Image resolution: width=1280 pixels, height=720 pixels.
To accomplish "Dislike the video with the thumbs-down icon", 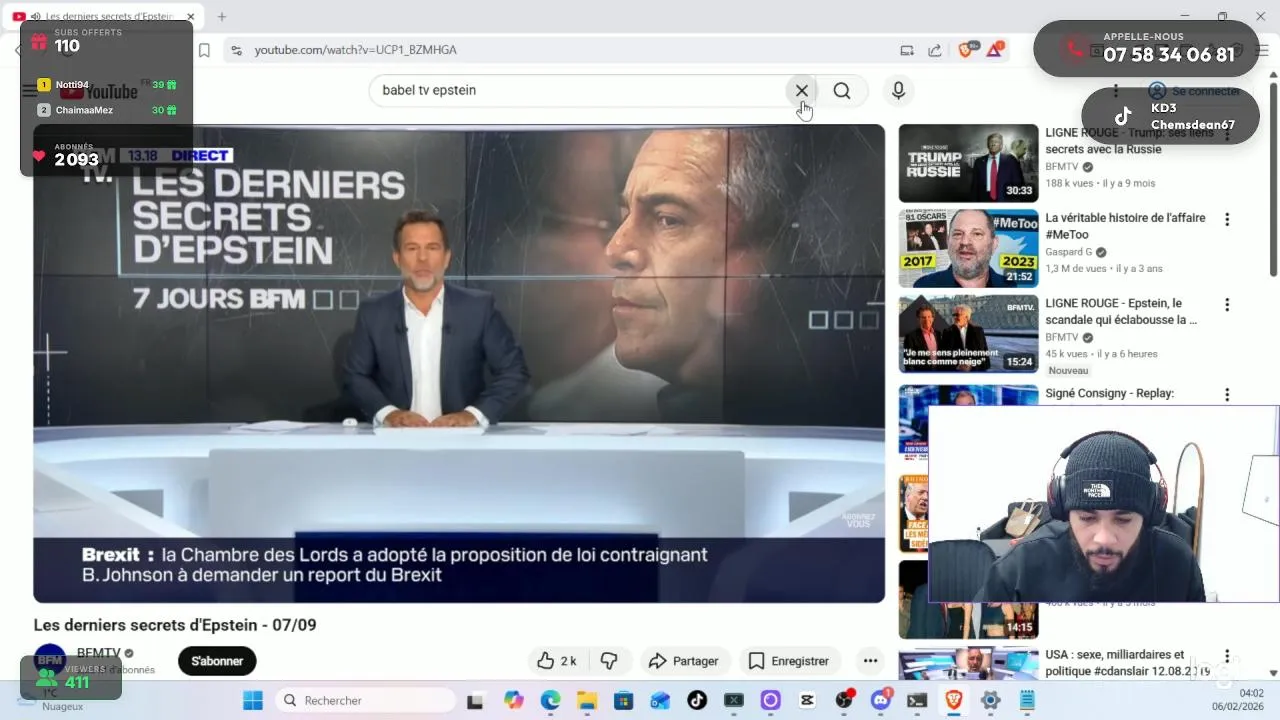I will click(x=608, y=661).
